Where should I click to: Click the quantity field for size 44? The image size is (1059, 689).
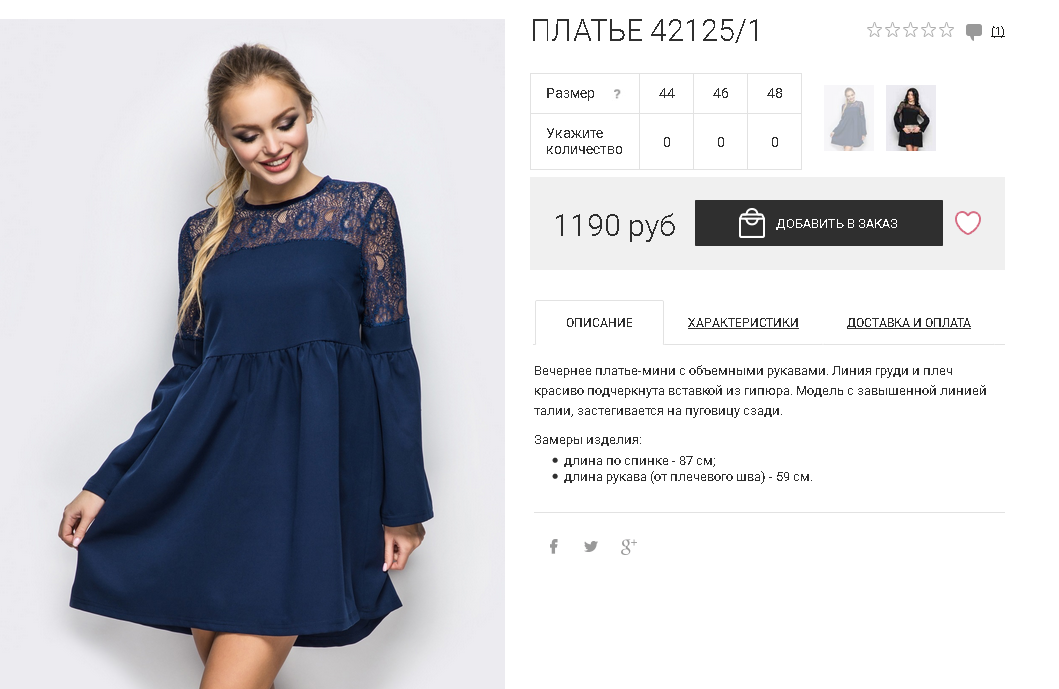[667, 142]
